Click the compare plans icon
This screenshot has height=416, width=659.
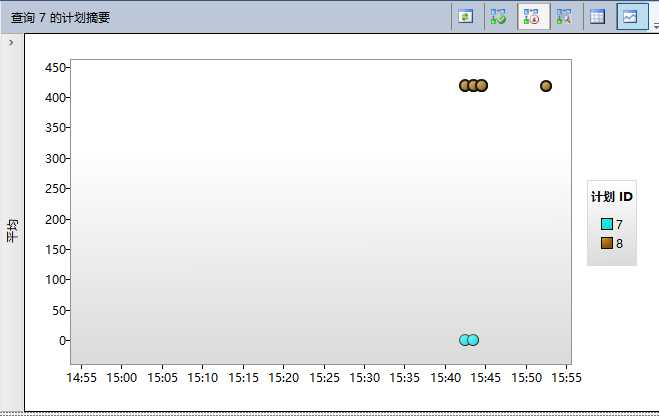pyautogui.click(x=564, y=17)
